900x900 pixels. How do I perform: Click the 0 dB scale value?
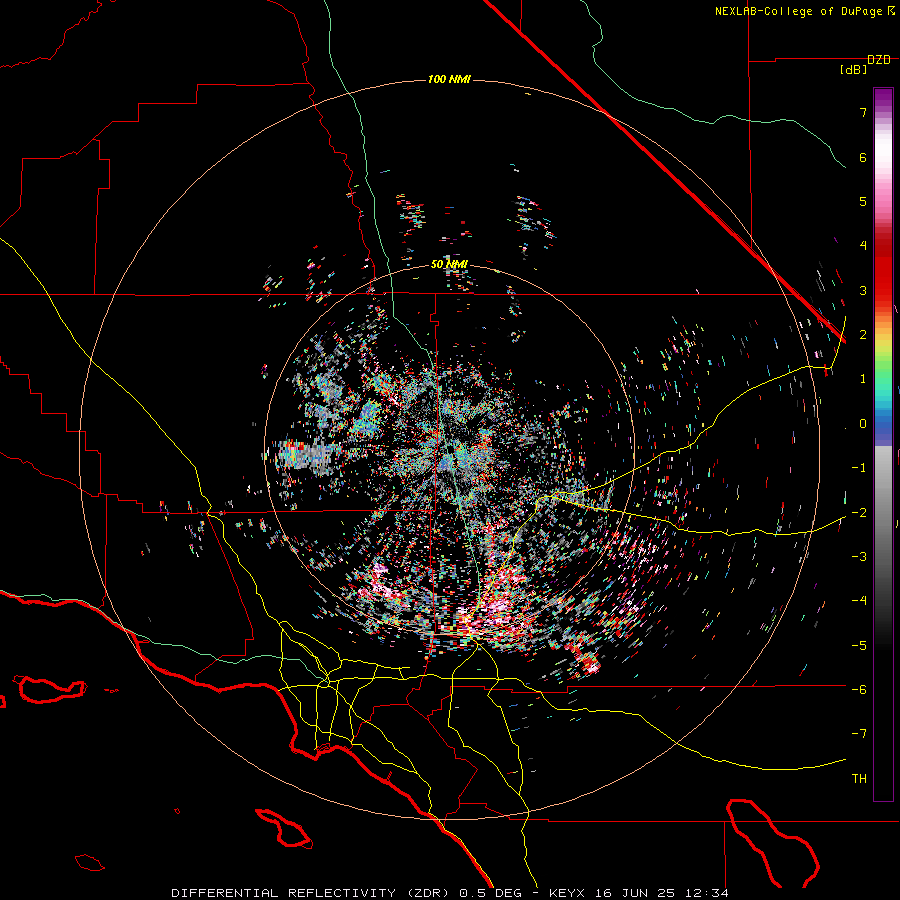click(863, 424)
